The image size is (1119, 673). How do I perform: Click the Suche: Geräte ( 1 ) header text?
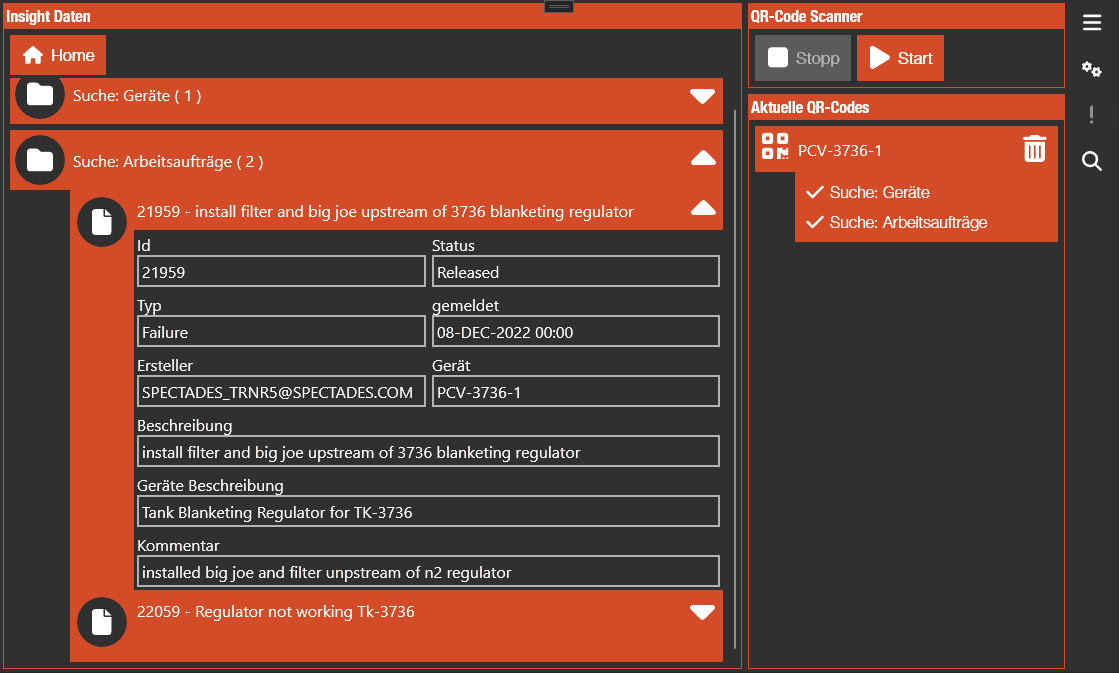137,96
